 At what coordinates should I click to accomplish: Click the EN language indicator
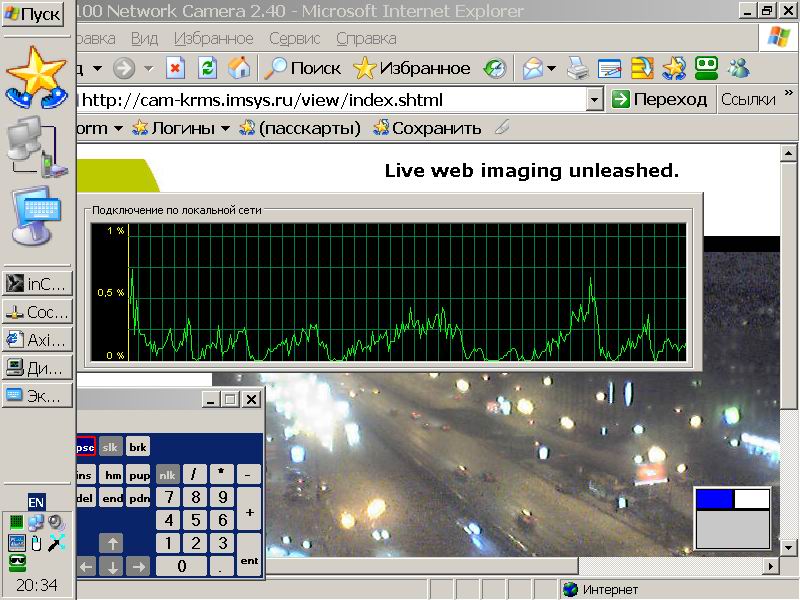pyautogui.click(x=36, y=501)
